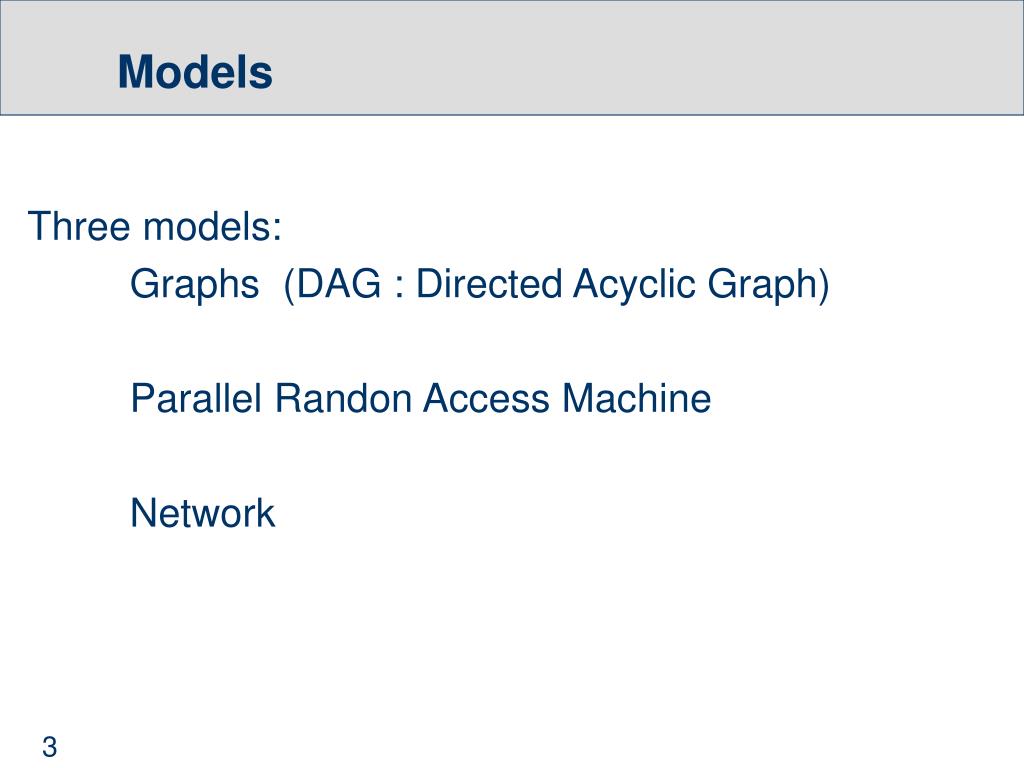Click slide number 3 in the footer

pos(50,747)
